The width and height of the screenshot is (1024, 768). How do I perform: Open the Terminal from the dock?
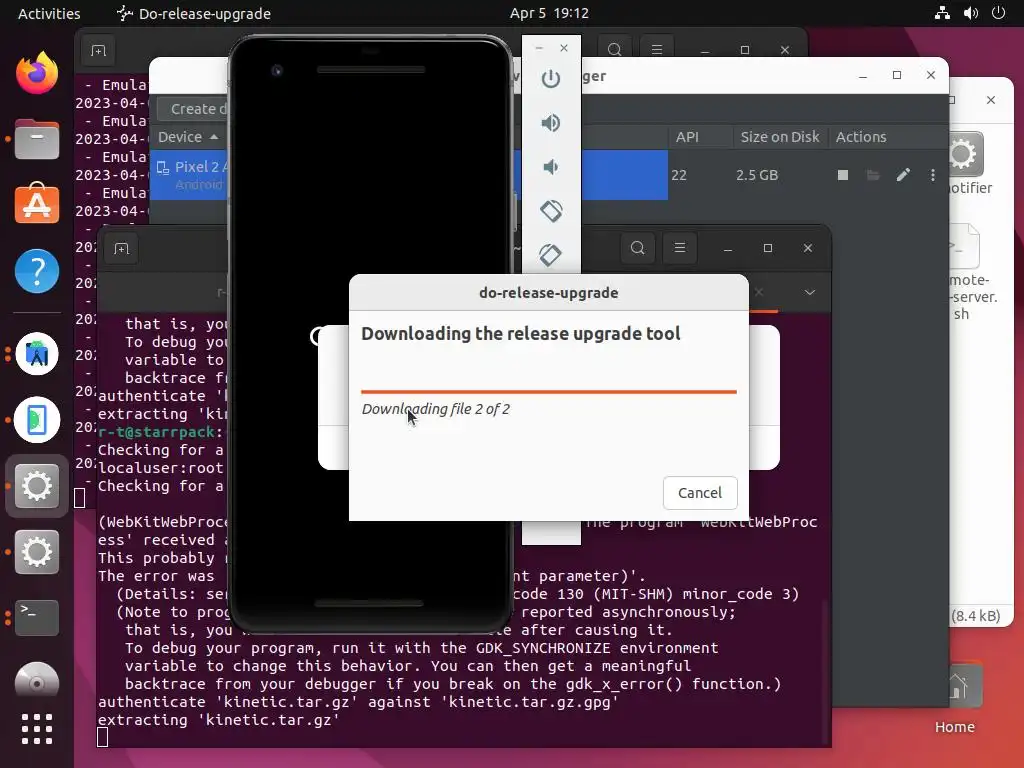[37, 617]
